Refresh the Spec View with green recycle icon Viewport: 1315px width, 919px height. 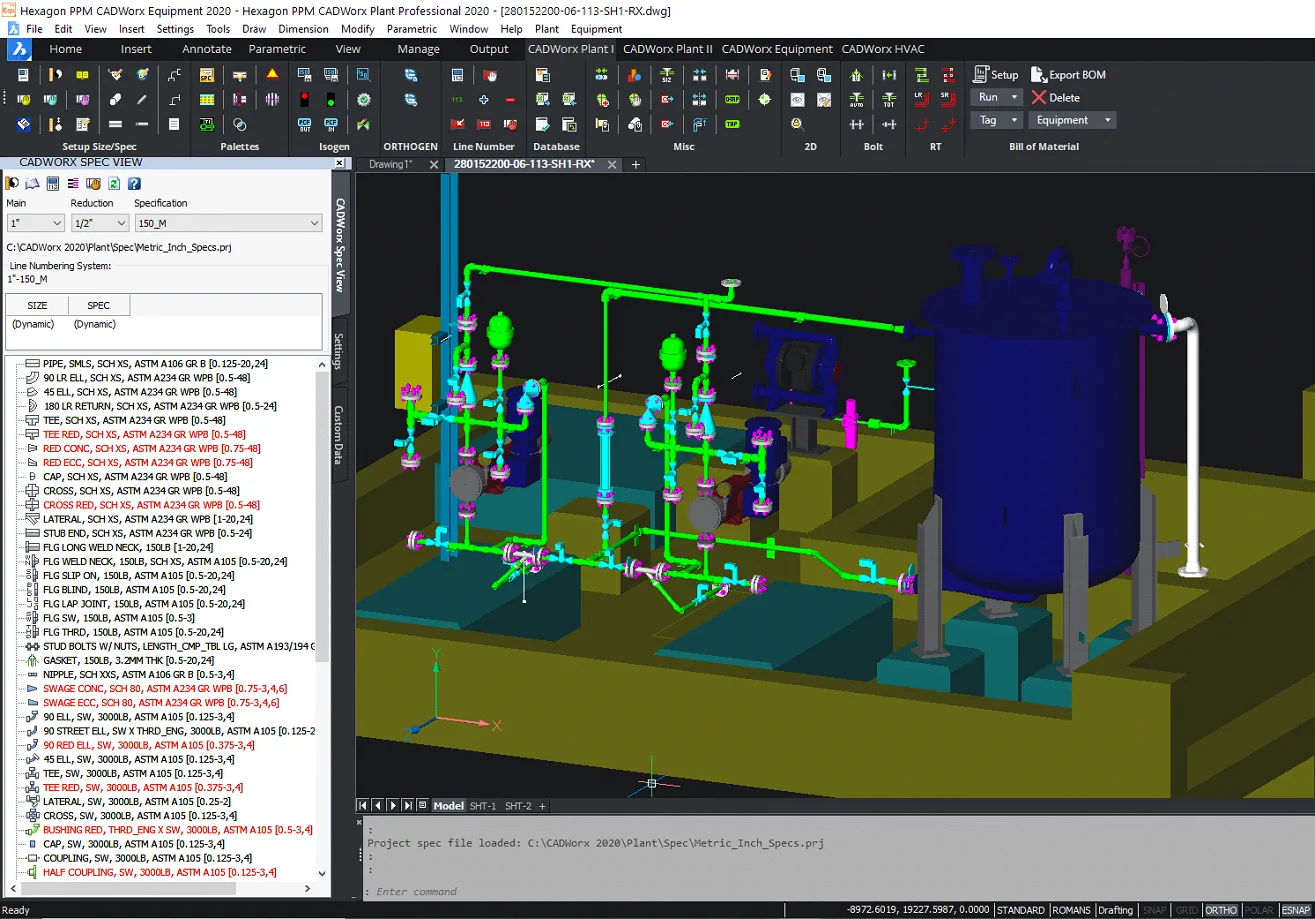coord(114,184)
